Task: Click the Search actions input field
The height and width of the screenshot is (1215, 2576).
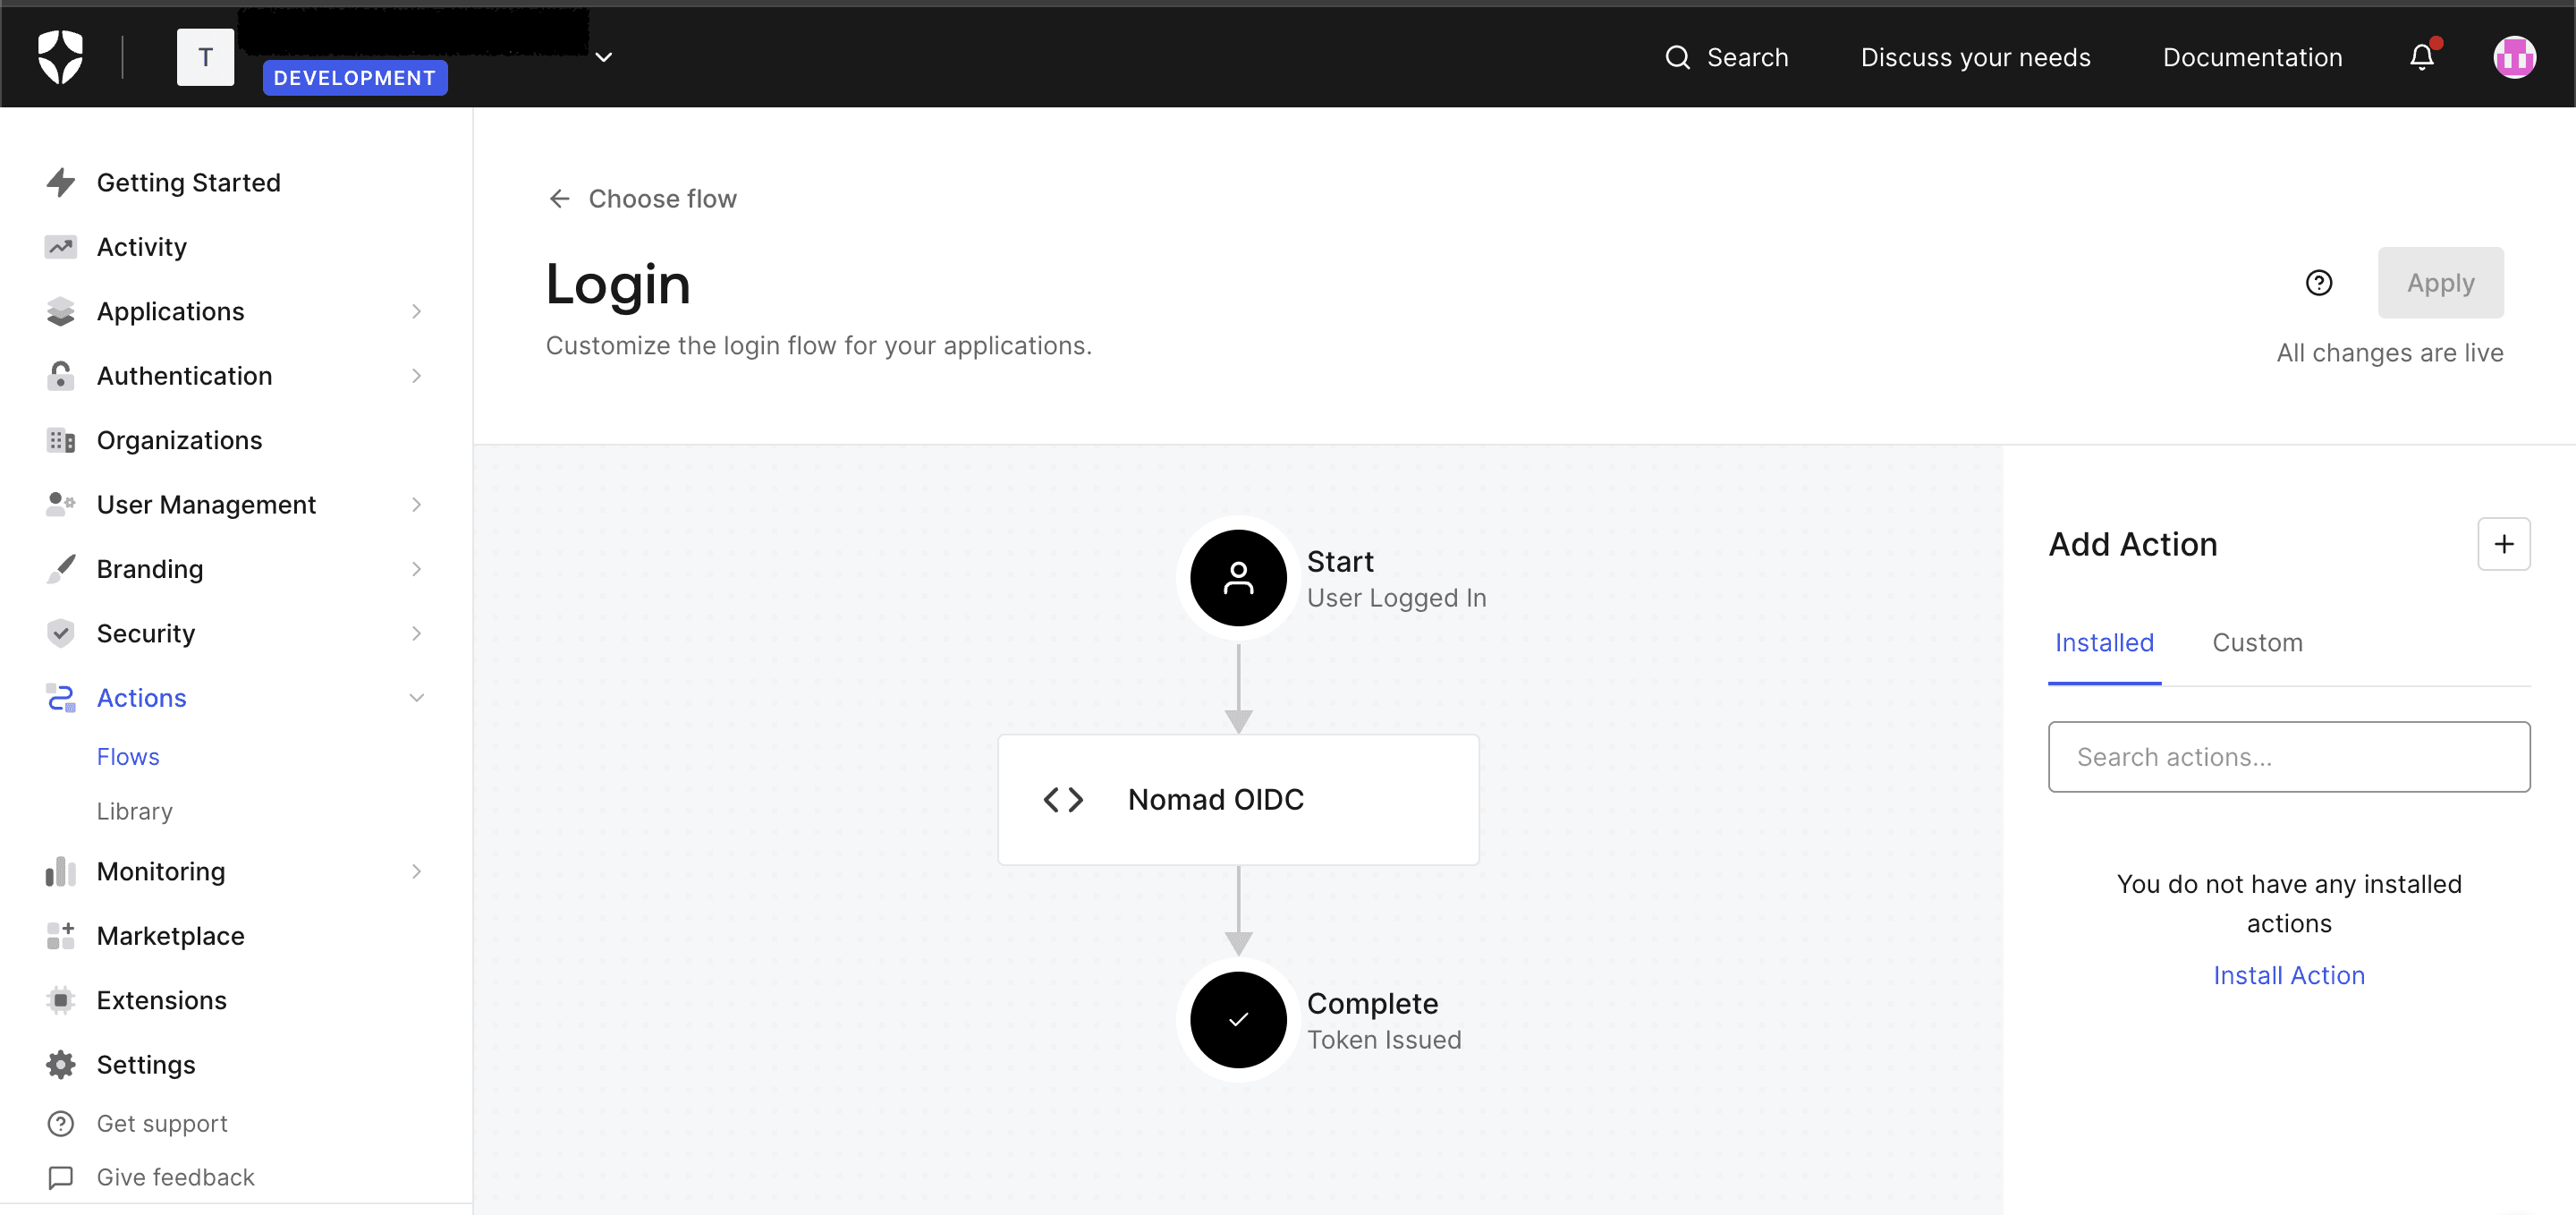Action: coord(2289,756)
